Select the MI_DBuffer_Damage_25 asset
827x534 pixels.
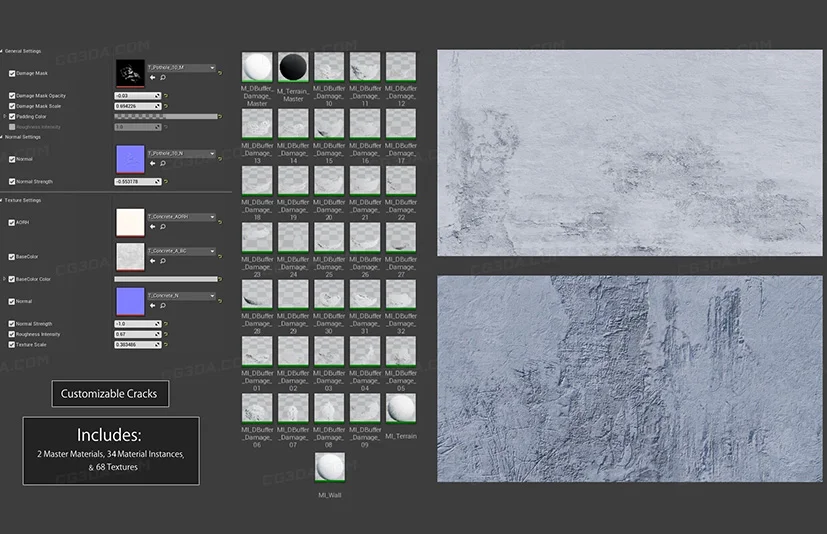coord(329,237)
